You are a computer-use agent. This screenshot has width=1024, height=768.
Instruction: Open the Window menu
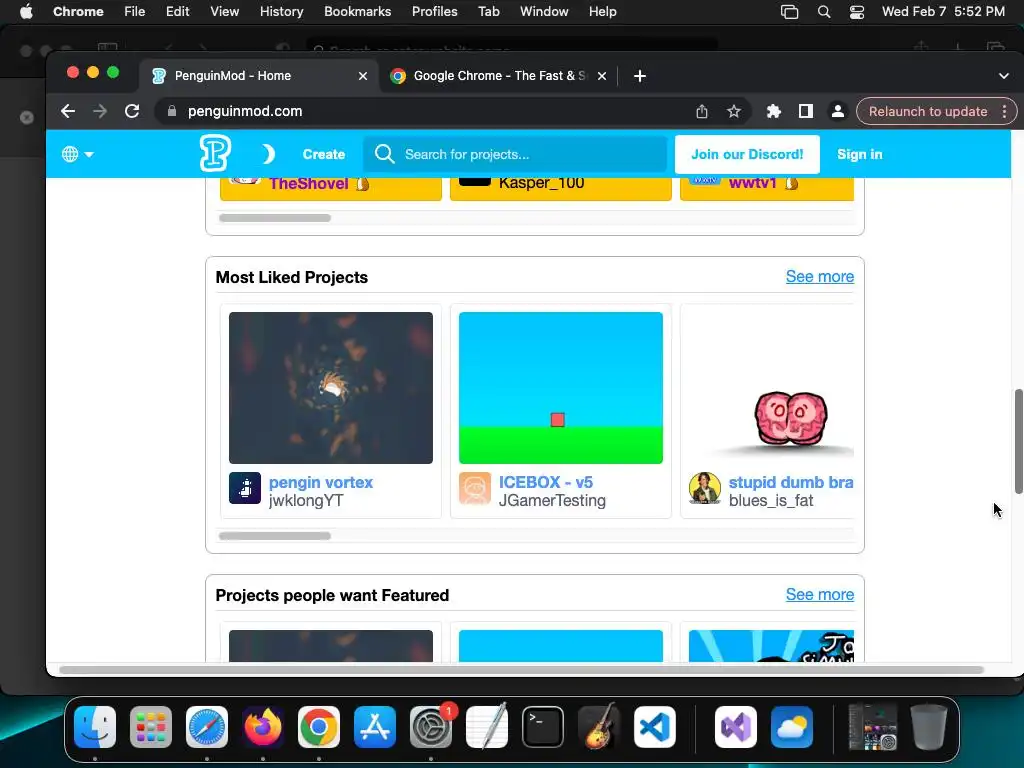coord(544,12)
